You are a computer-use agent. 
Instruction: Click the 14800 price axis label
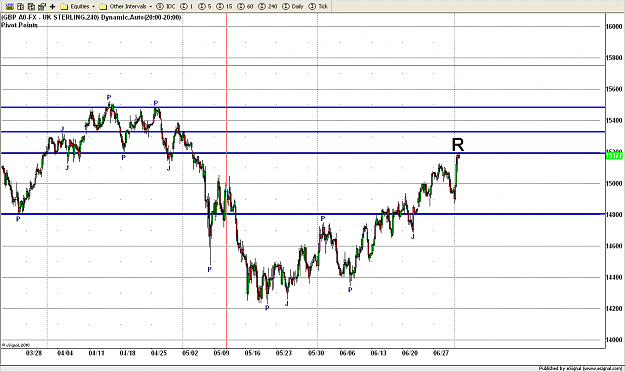pos(614,215)
